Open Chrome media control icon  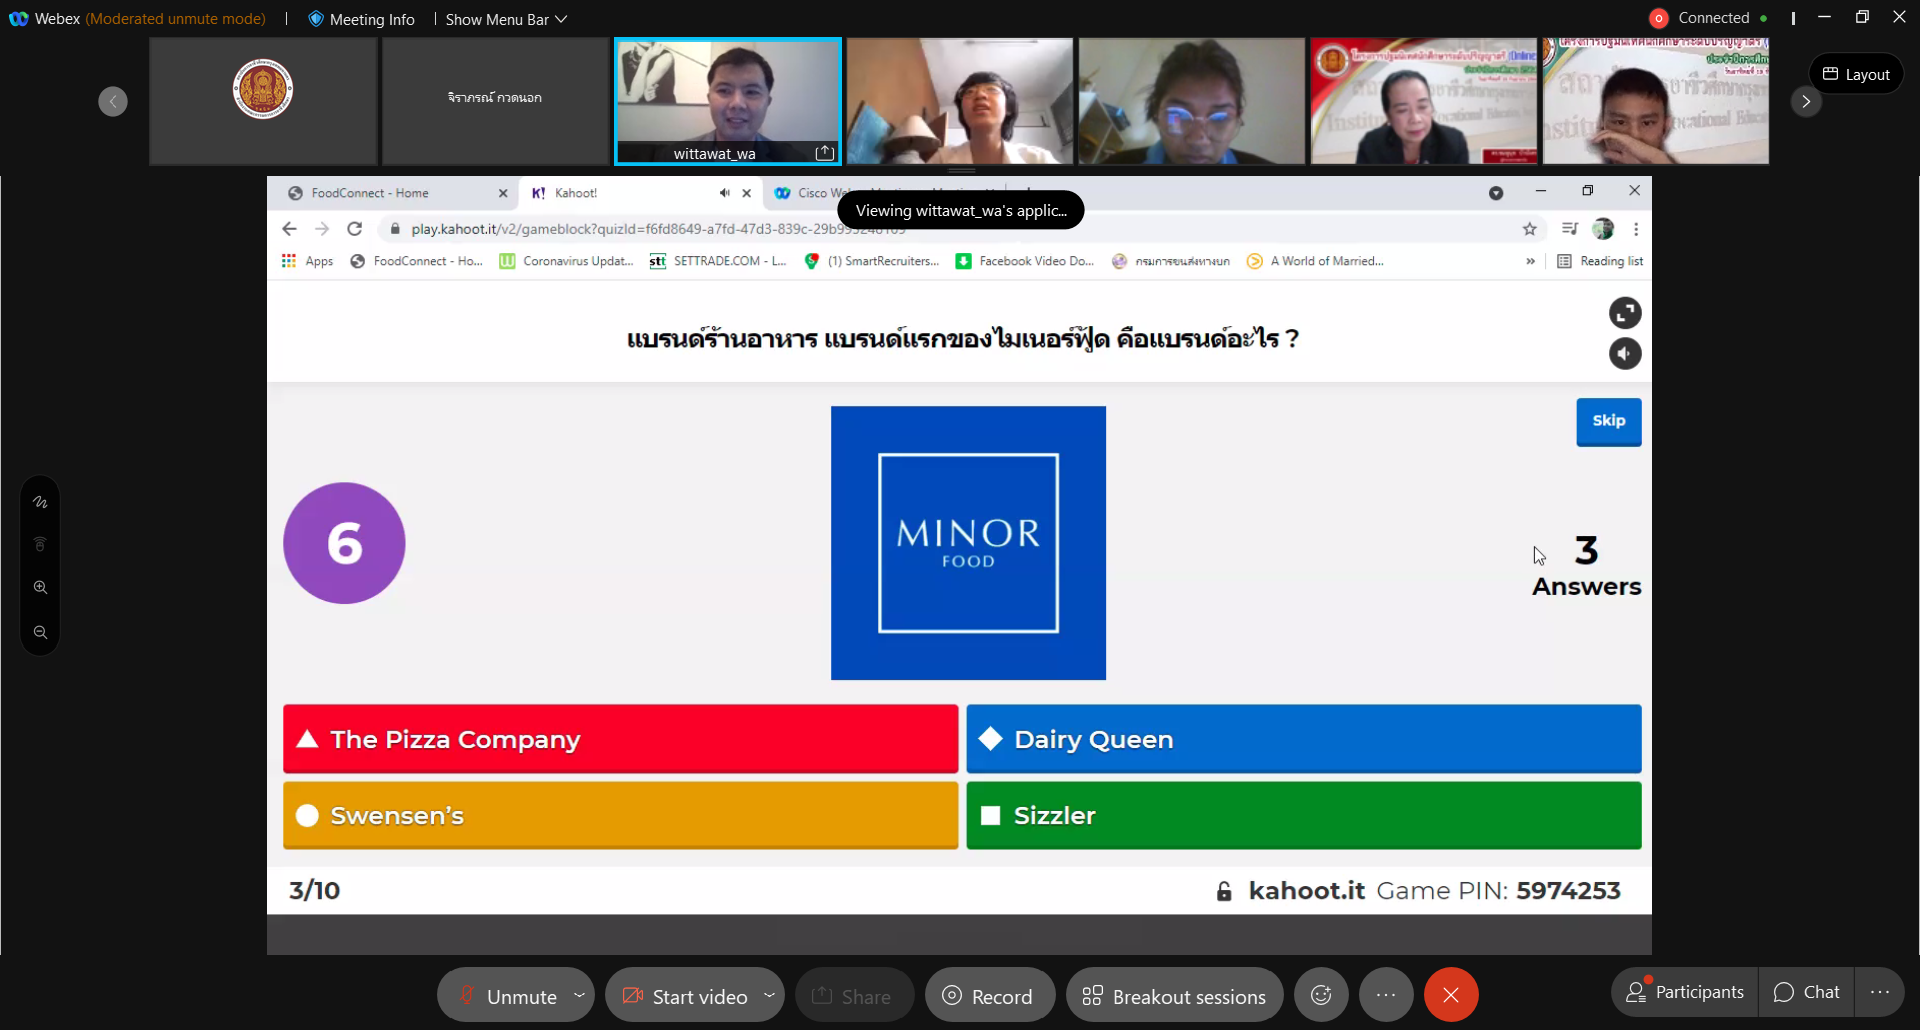point(1569,229)
